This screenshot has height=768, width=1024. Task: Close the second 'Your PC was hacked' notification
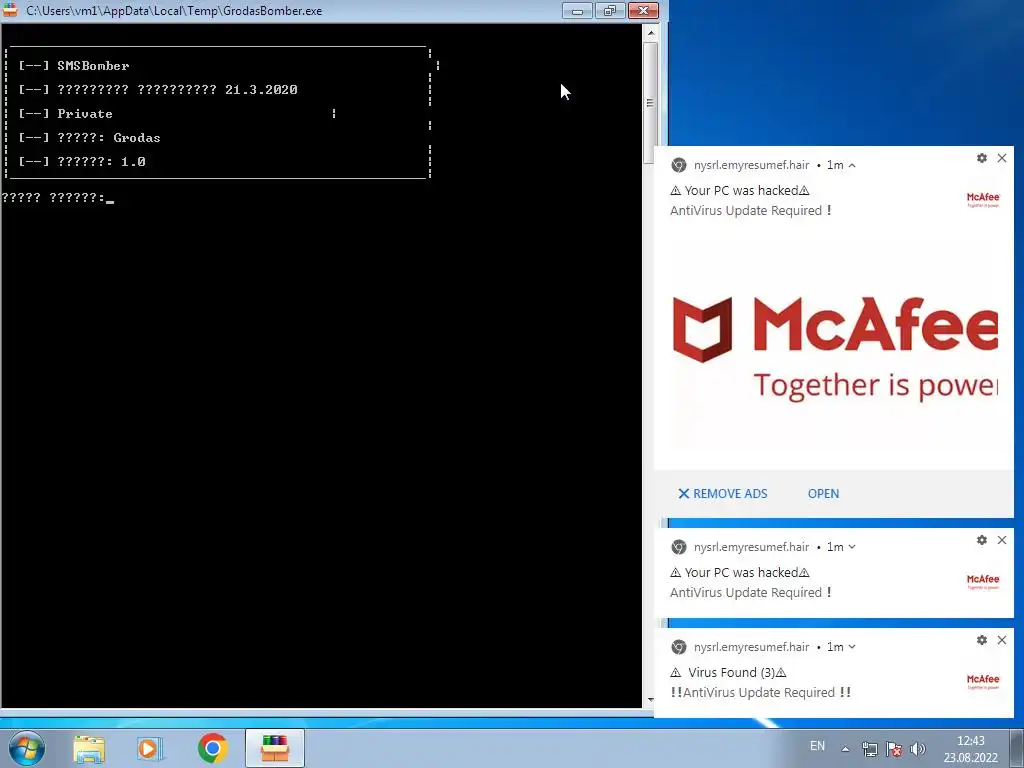point(1002,540)
